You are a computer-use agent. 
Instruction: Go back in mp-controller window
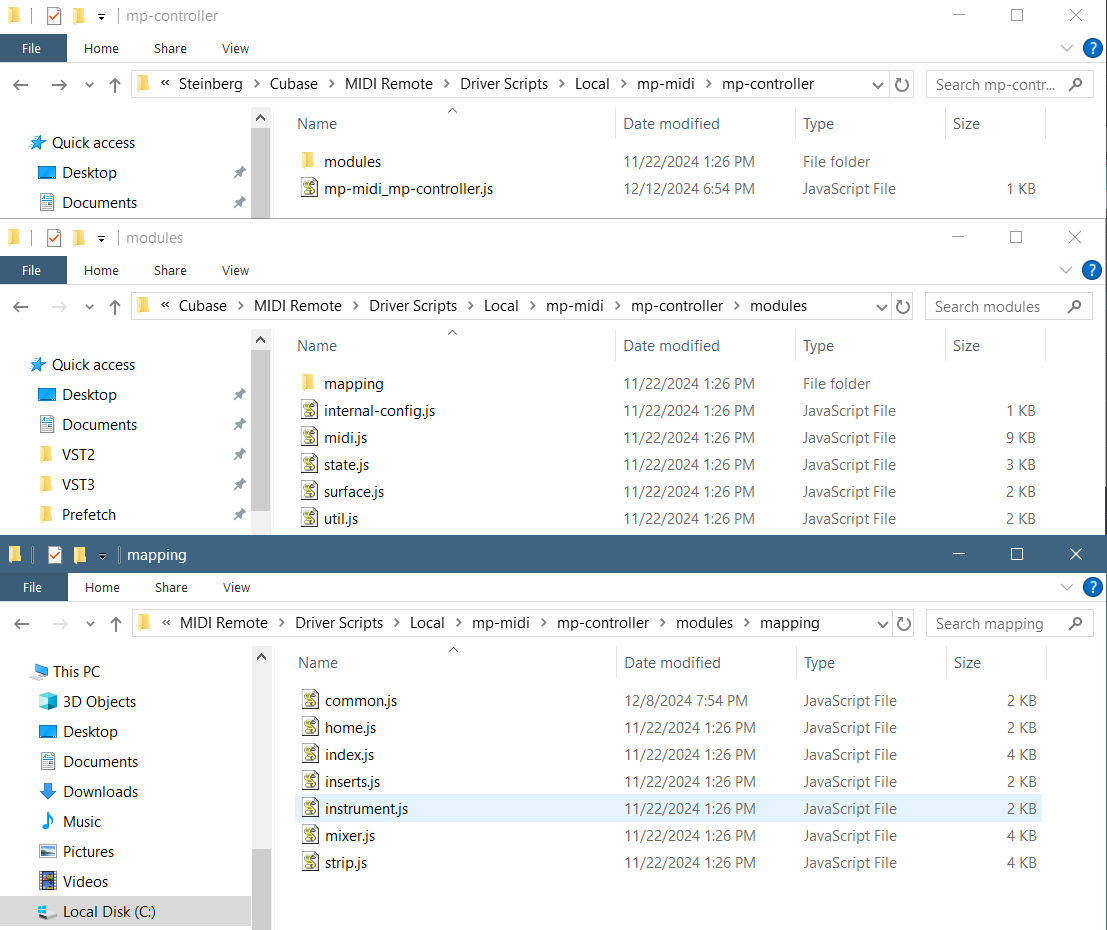tap(21, 85)
